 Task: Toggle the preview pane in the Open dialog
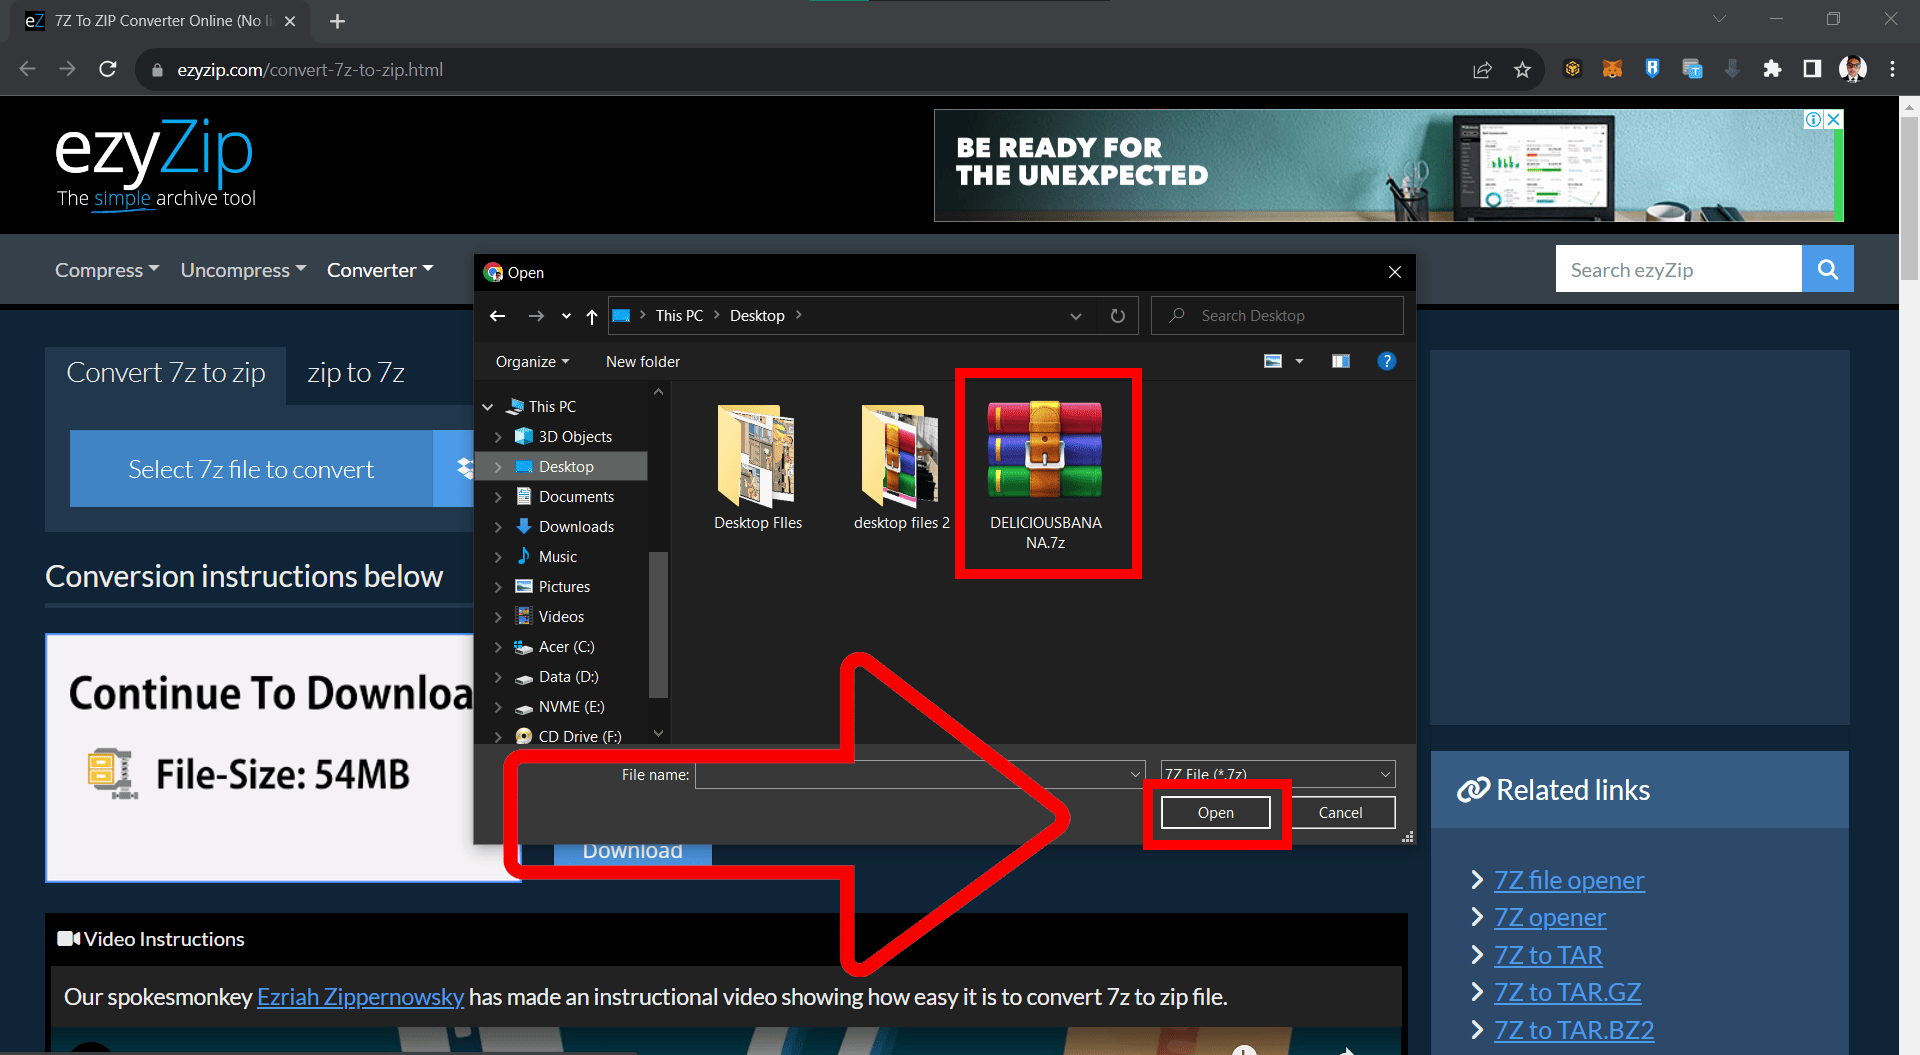(x=1340, y=361)
